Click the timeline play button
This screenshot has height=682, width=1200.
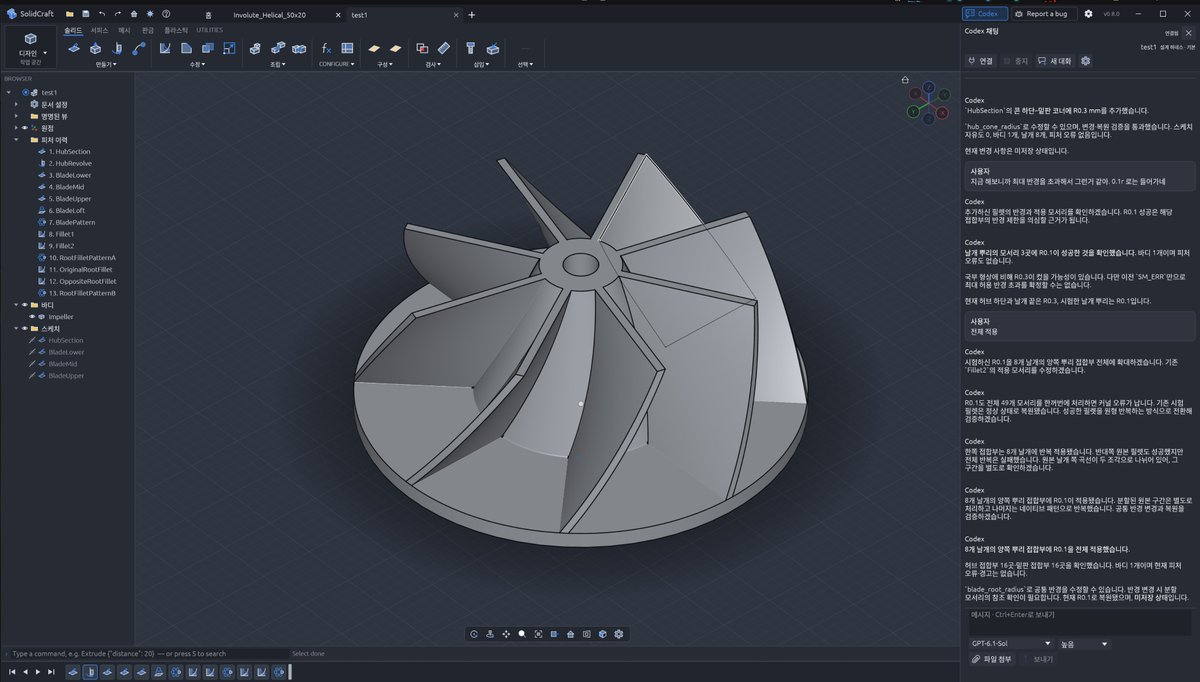tap(38, 672)
